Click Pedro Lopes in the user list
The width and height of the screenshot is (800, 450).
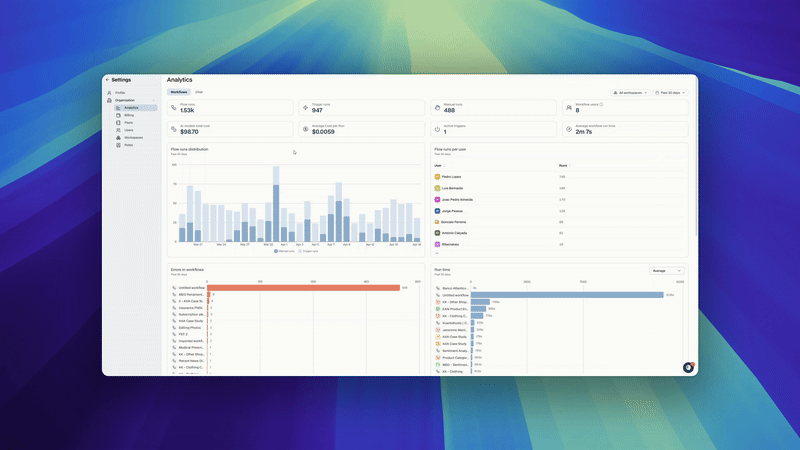click(x=451, y=177)
